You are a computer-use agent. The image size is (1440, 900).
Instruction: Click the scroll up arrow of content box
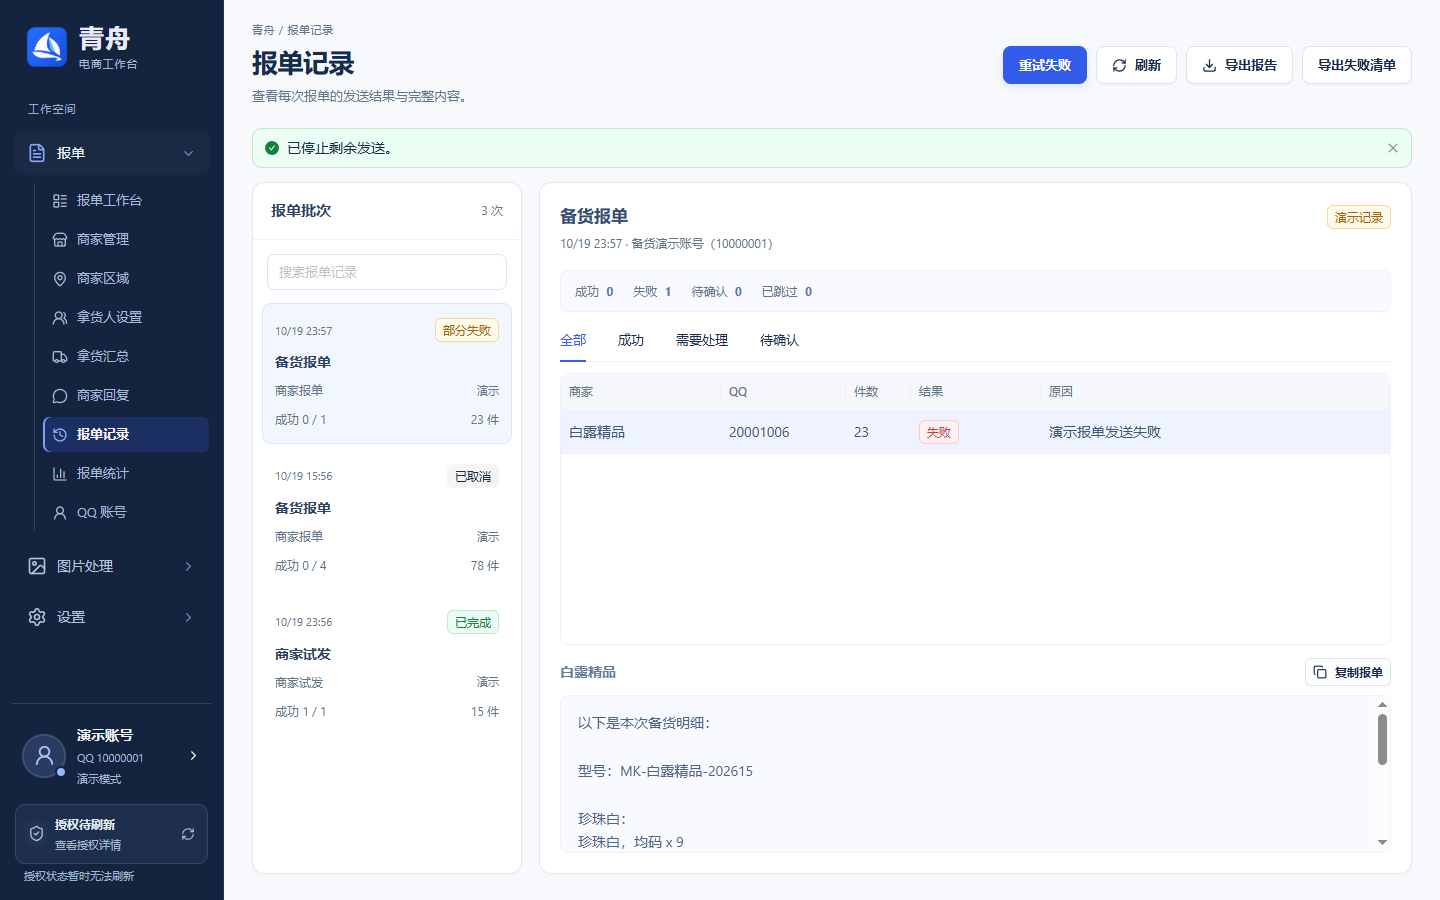tap(1382, 705)
